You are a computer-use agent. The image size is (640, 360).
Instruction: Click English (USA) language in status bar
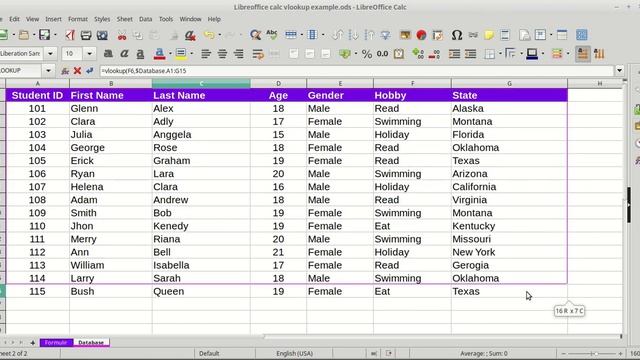tap(294, 353)
